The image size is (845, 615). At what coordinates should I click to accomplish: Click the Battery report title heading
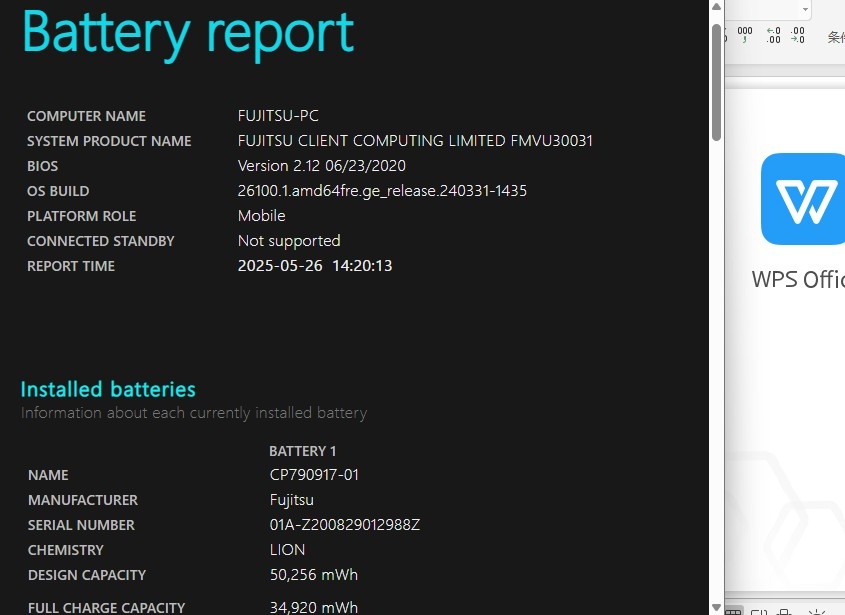point(188,33)
